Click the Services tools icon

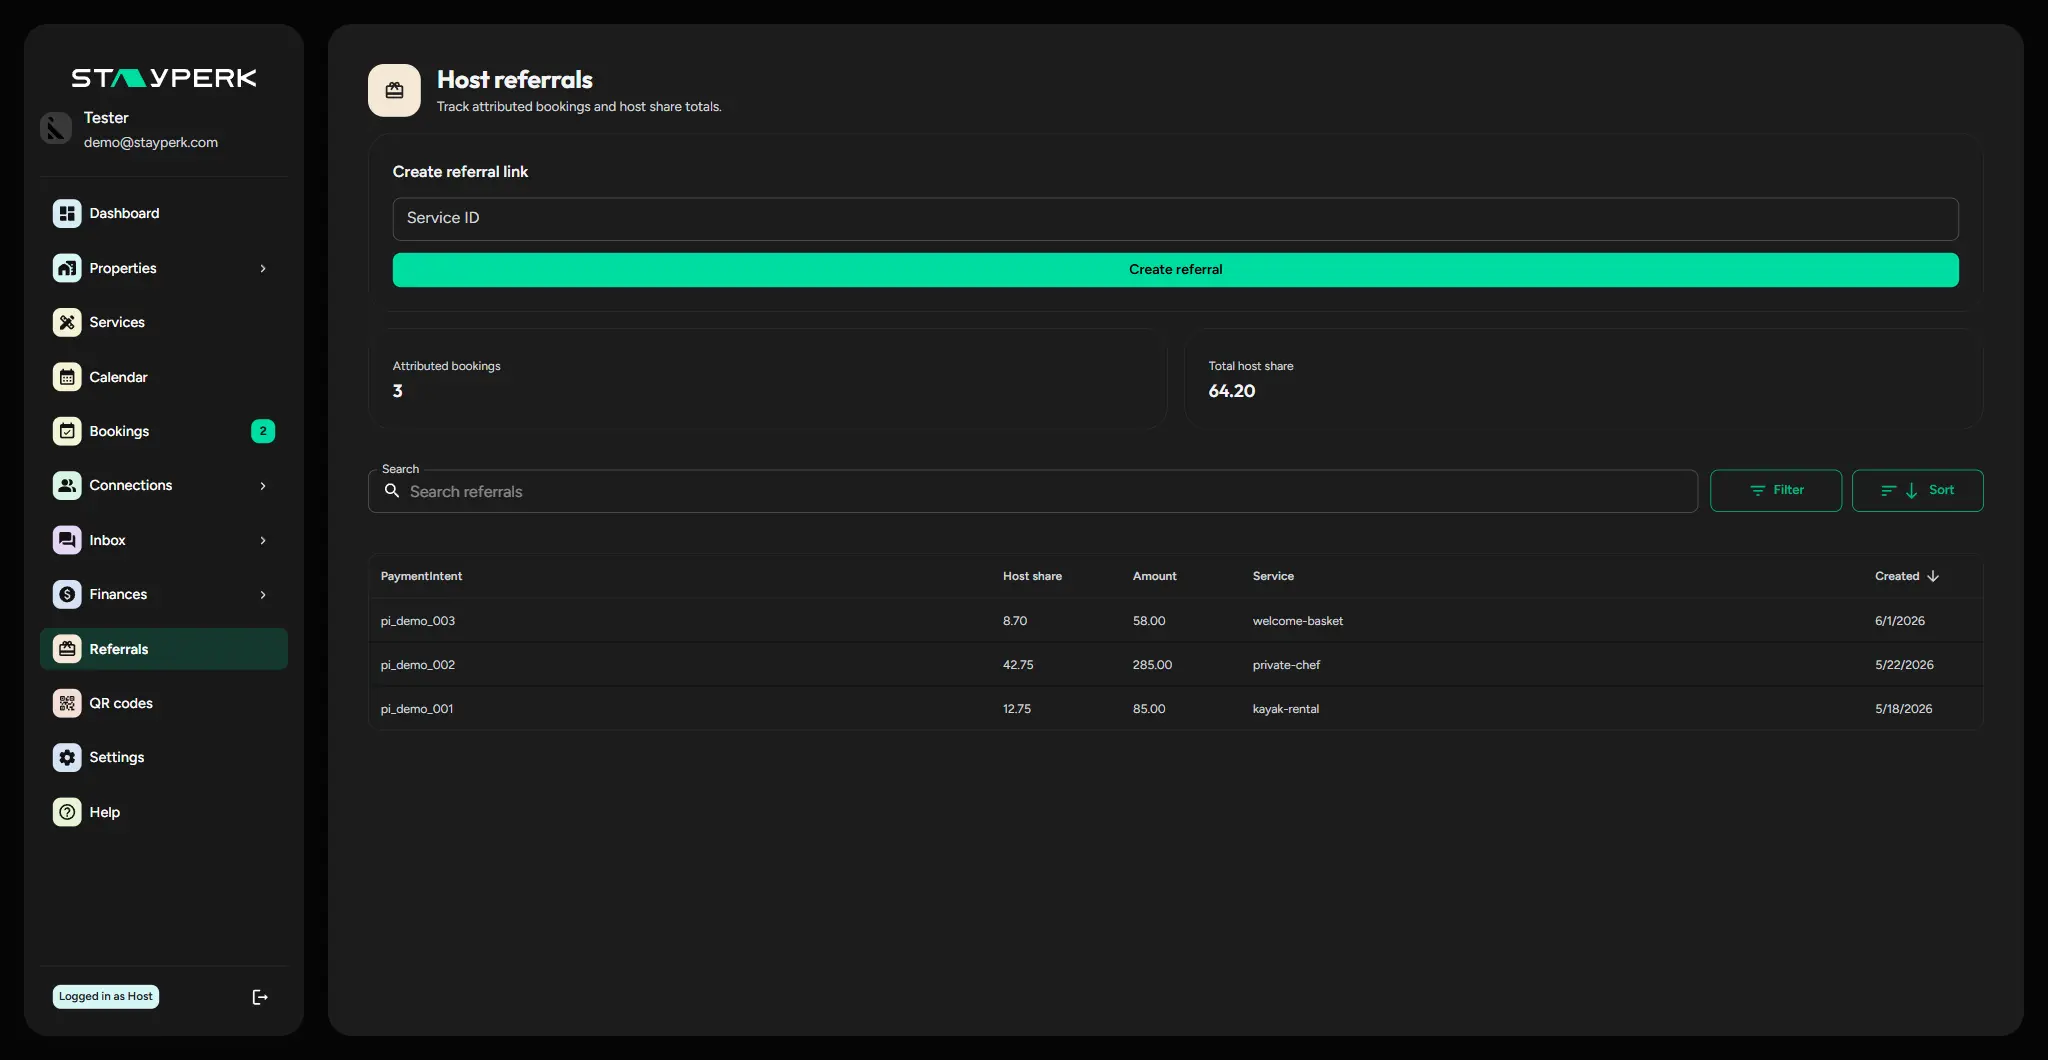pyautogui.click(x=67, y=322)
